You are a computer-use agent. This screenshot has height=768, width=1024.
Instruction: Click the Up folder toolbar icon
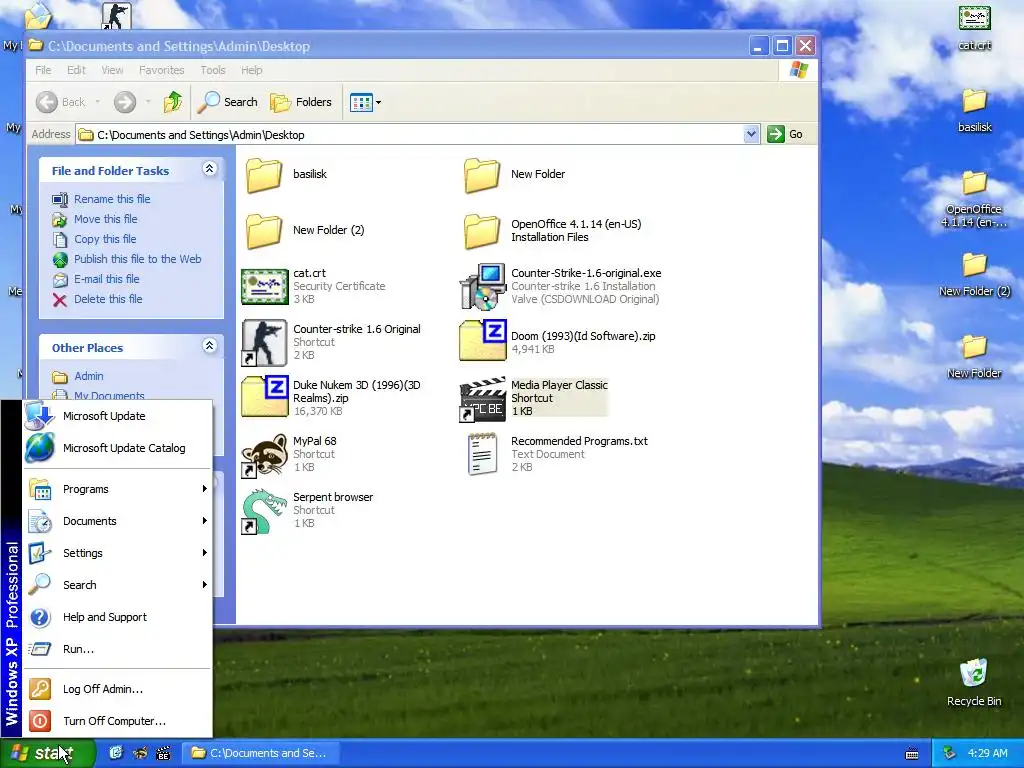[172, 102]
